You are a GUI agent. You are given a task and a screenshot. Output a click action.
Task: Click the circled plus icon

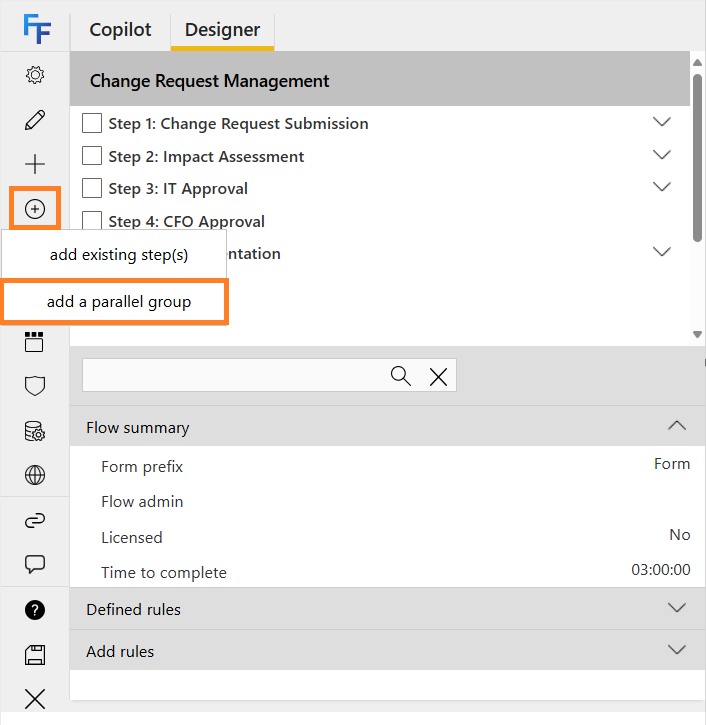(x=35, y=209)
